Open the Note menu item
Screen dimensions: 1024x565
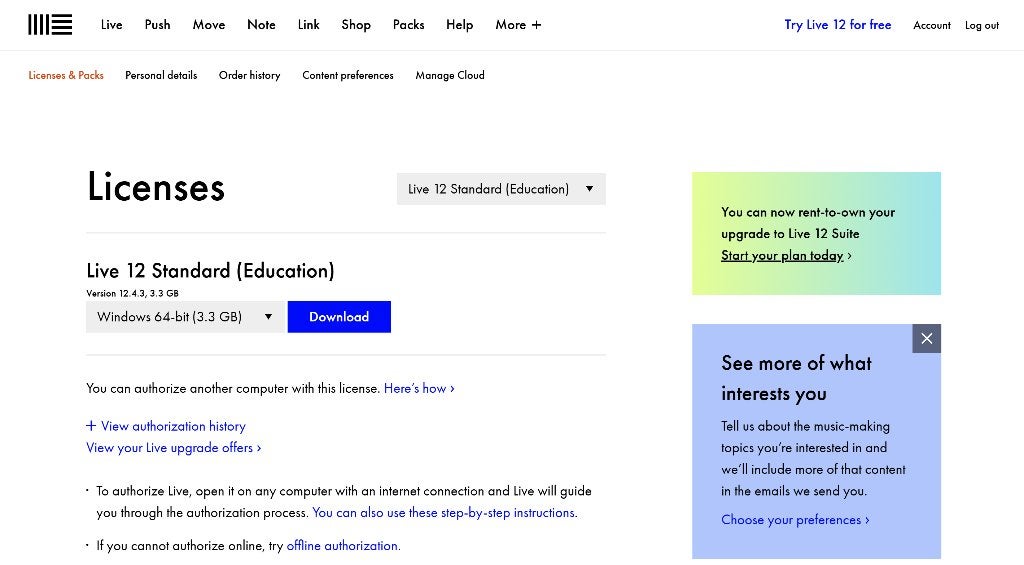pos(261,25)
